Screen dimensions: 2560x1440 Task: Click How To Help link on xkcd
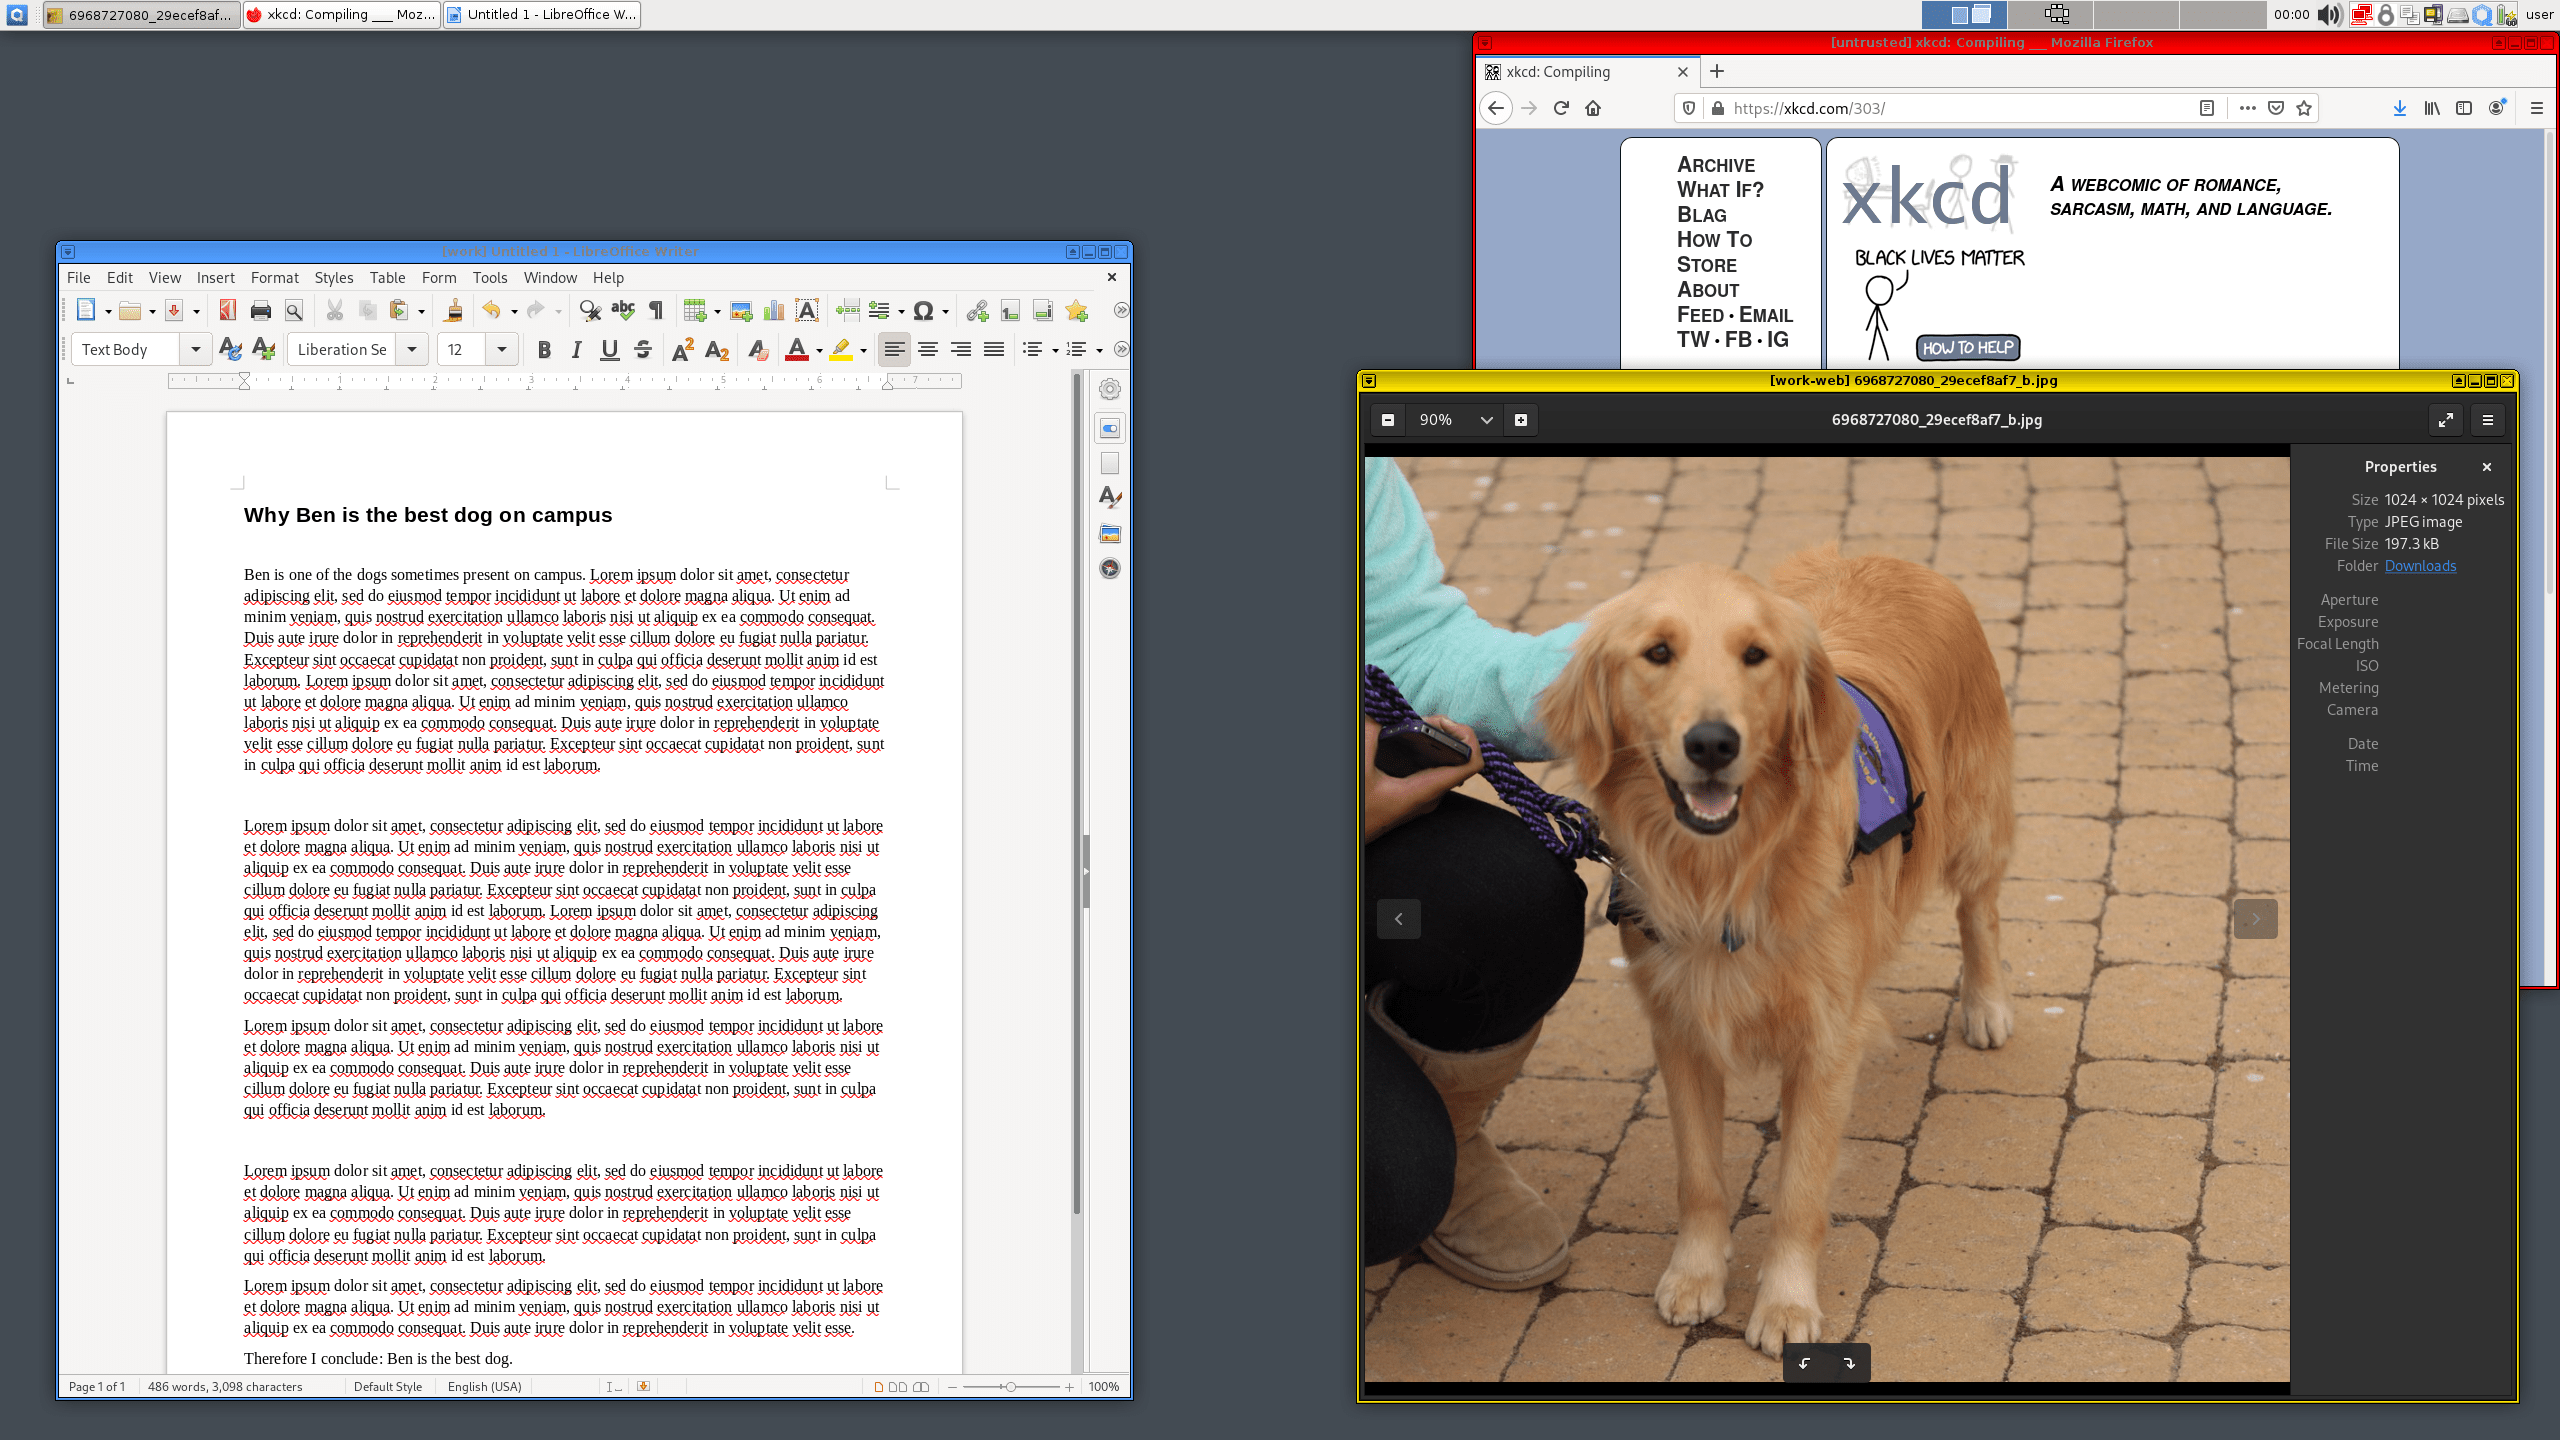click(1967, 346)
